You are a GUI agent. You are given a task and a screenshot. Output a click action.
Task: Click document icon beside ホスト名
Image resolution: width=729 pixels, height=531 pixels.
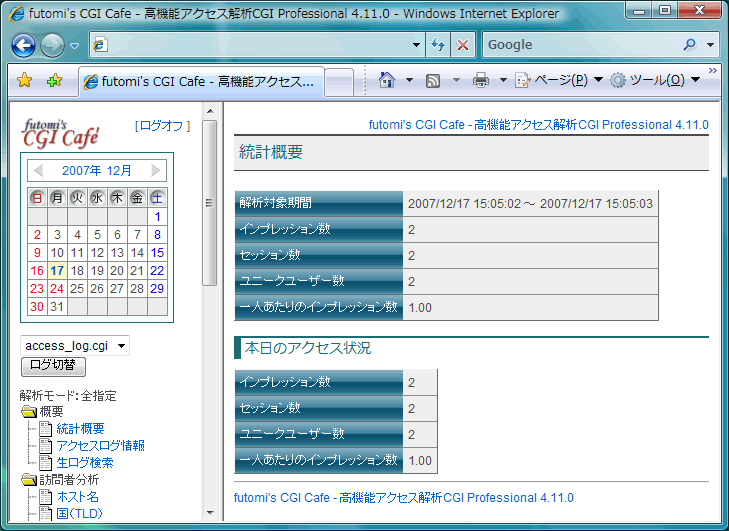point(46,497)
